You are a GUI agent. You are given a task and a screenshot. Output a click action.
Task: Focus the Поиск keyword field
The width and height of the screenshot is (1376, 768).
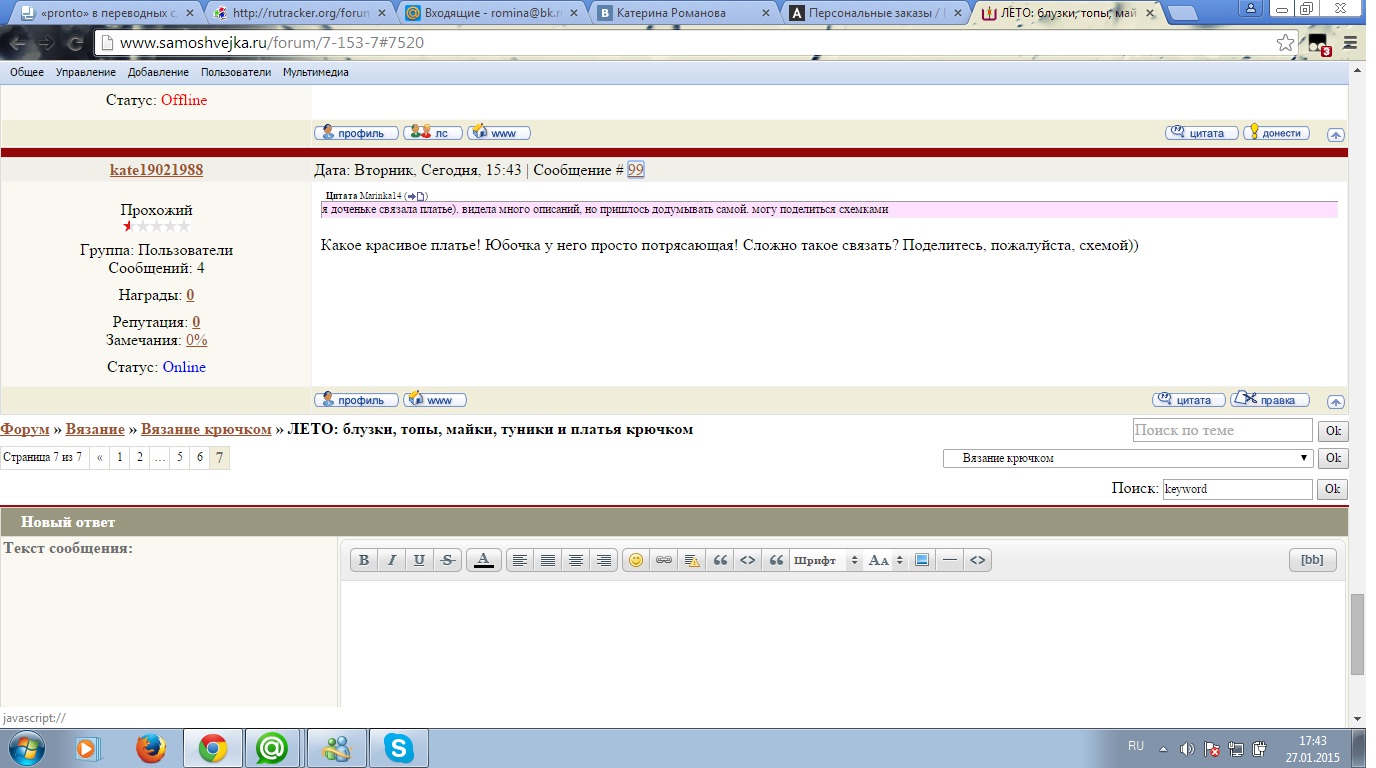(1237, 489)
